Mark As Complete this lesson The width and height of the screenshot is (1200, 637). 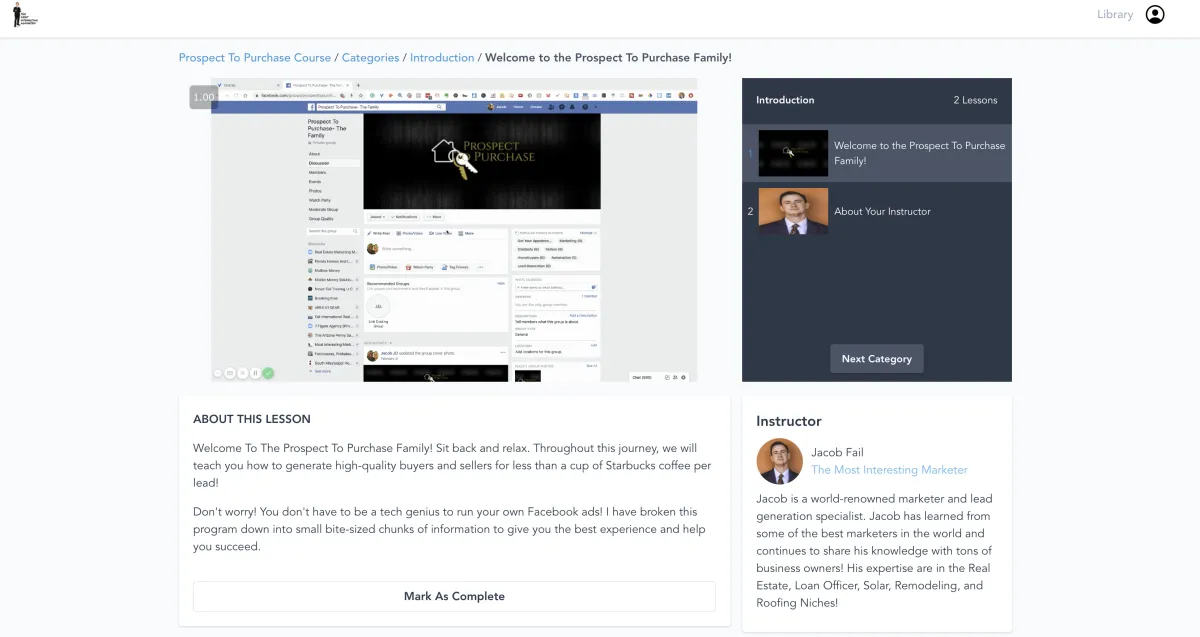tap(454, 596)
